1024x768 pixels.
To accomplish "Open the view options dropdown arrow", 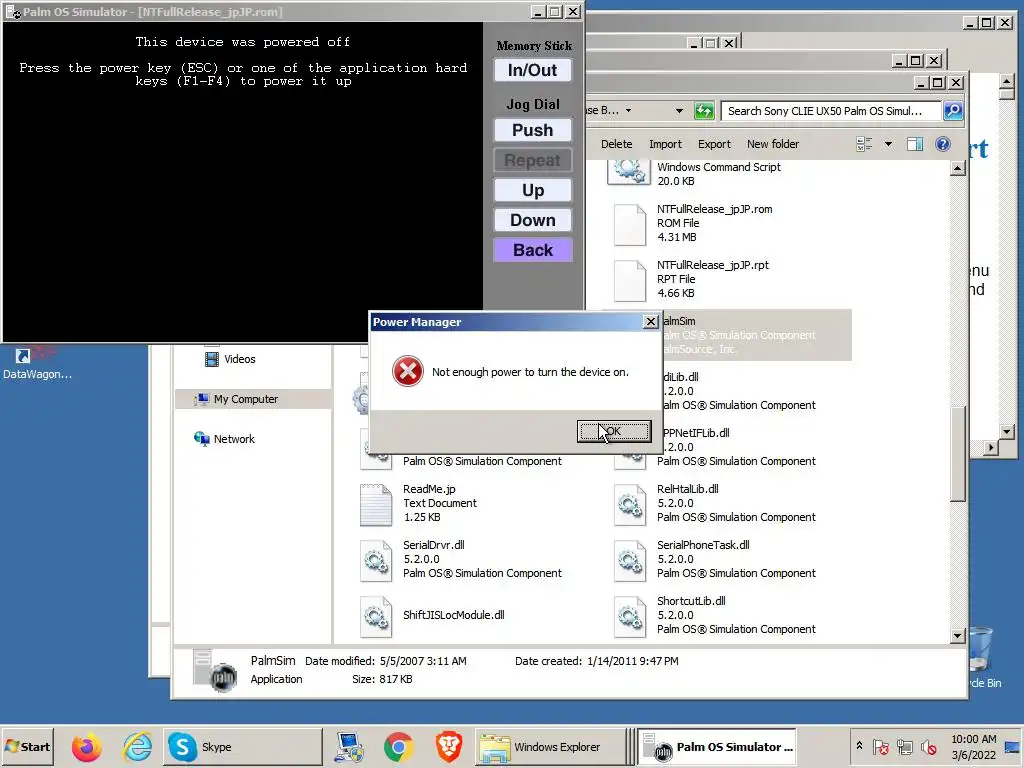I will pos(888,144).
